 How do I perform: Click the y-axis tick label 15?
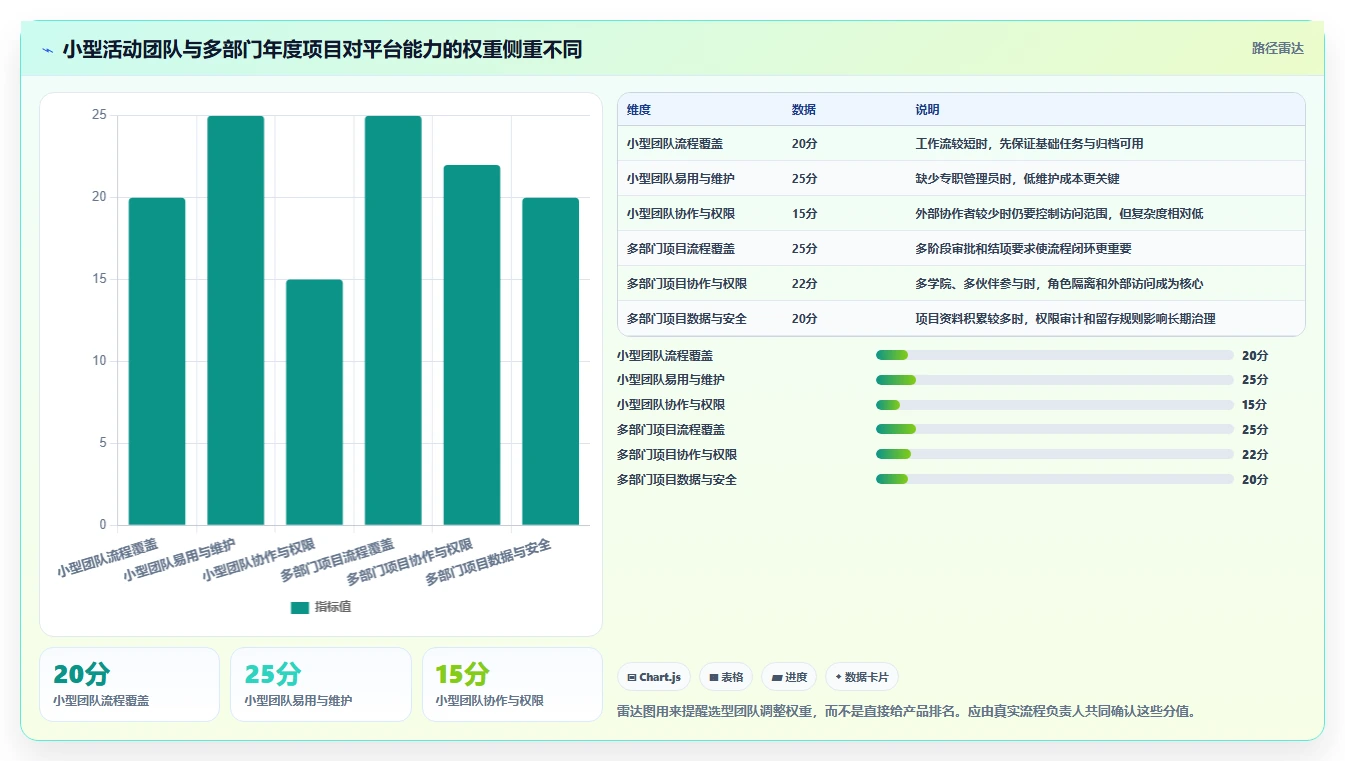click(x=99, y=279)
